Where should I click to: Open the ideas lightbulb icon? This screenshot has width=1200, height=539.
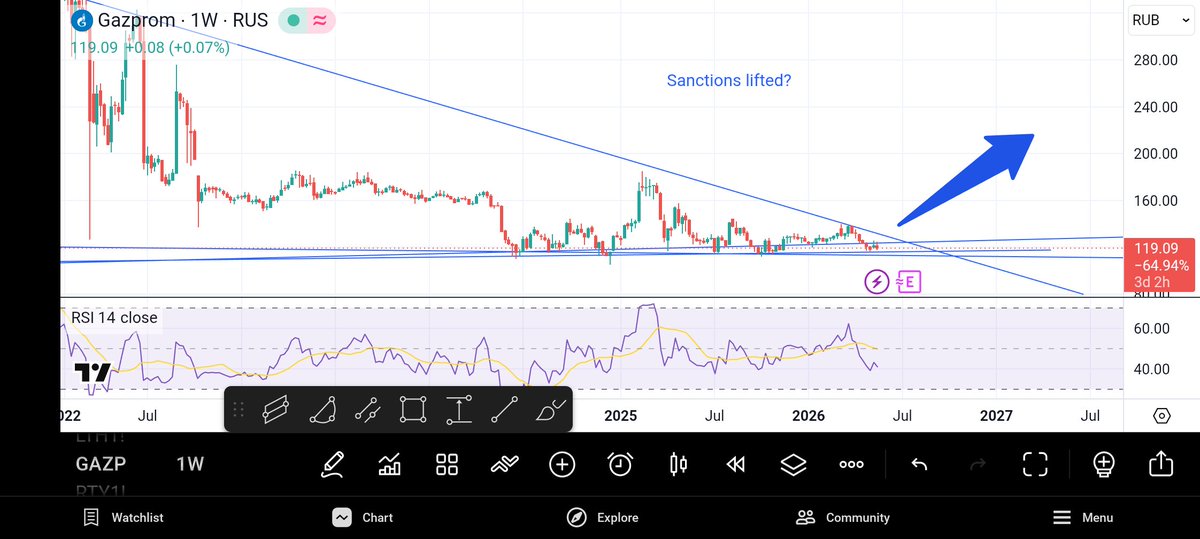[1103, 464]
